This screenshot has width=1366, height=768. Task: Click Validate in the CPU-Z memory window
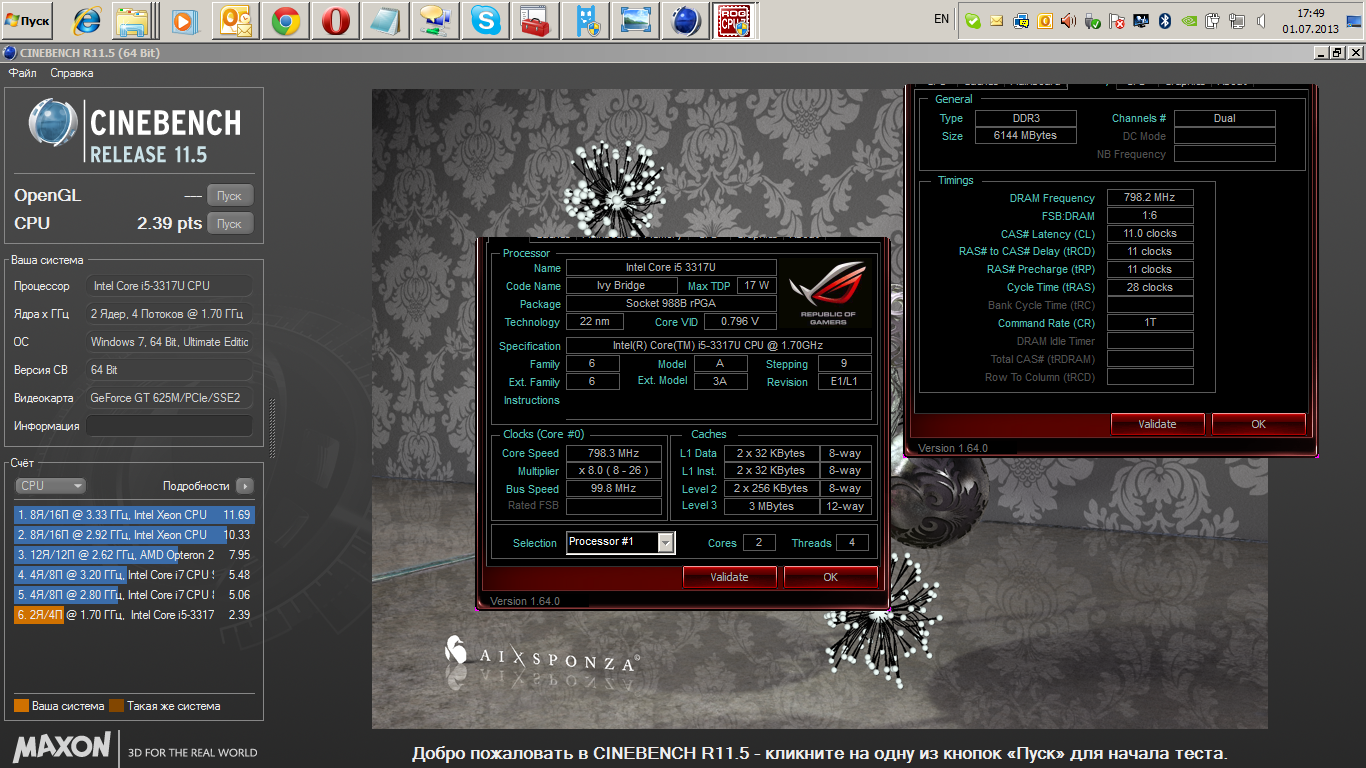click(x=1157, y=424)
